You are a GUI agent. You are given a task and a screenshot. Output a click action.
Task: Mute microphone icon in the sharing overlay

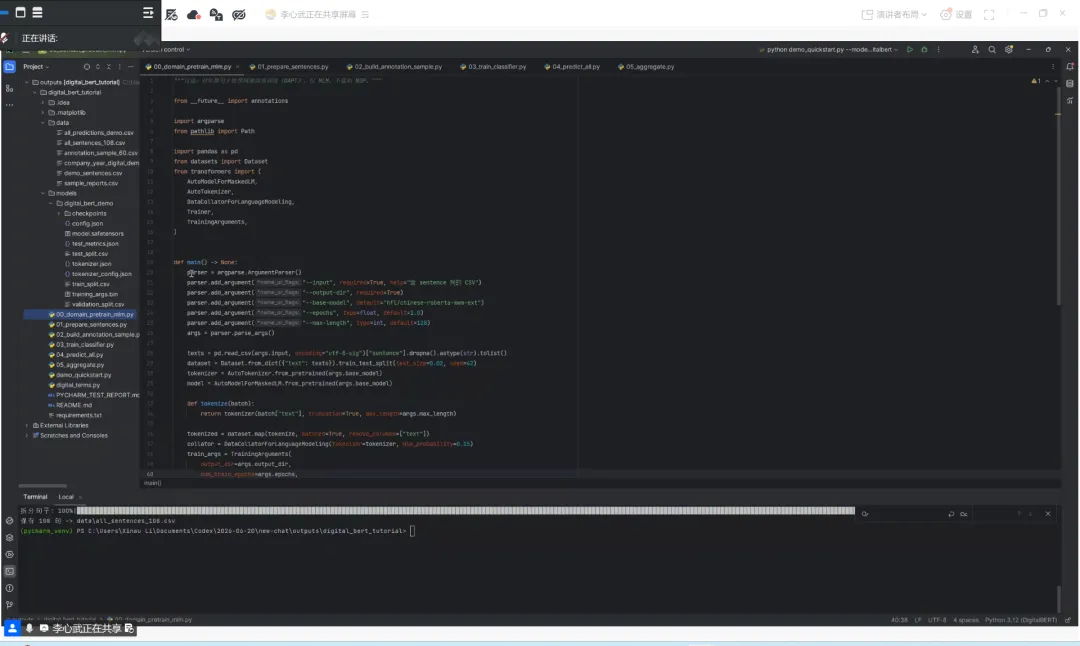[29, 628]
